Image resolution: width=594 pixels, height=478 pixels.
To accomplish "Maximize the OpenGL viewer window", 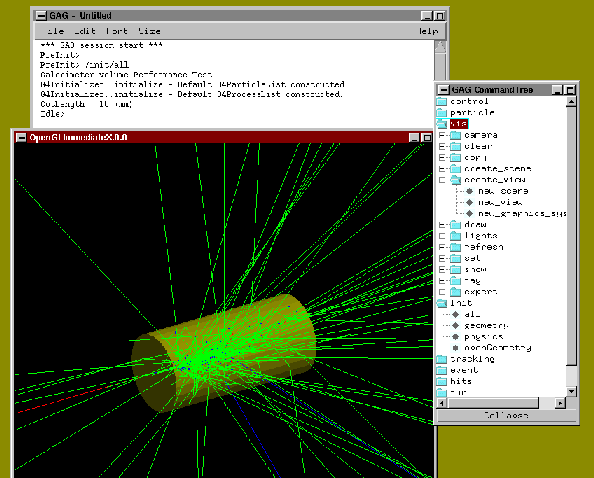I will (x=427, y=137).
